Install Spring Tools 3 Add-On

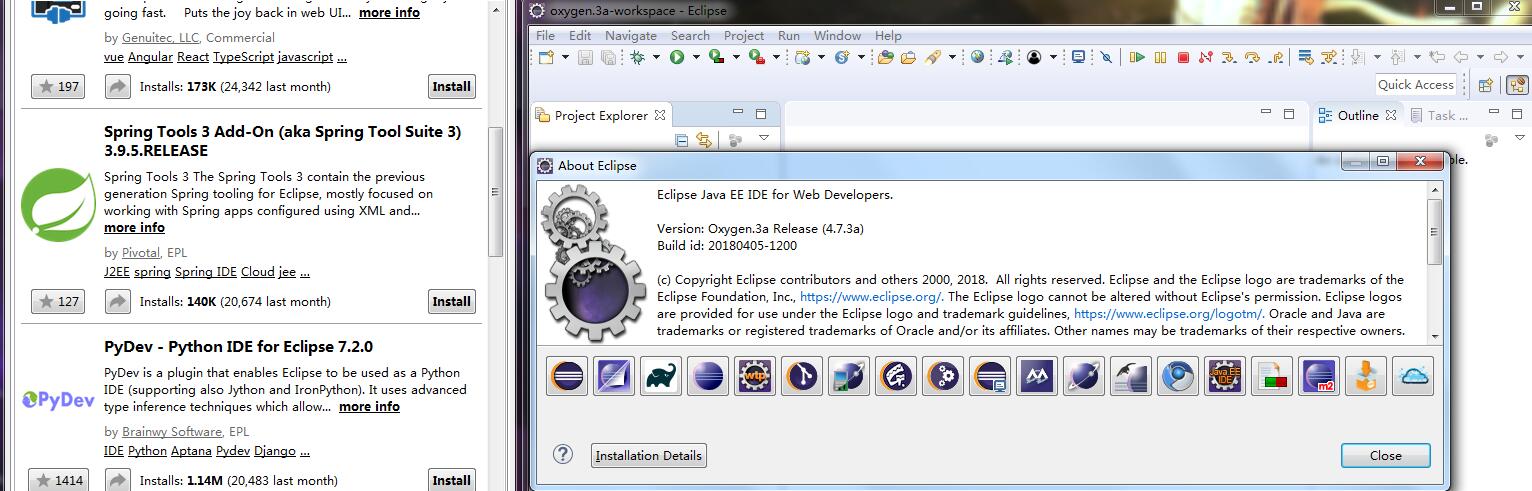pos(451,301)
